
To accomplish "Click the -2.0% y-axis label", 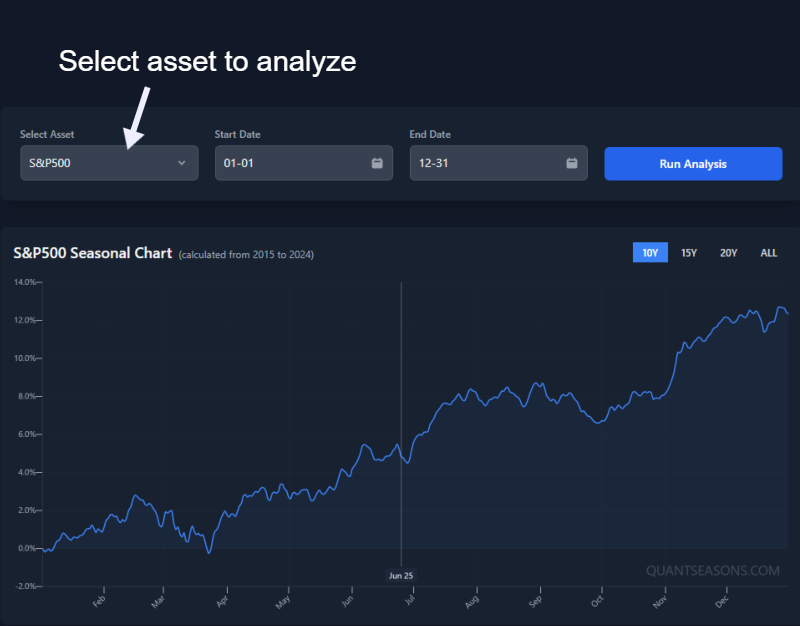I will click(x=25, y=586).
